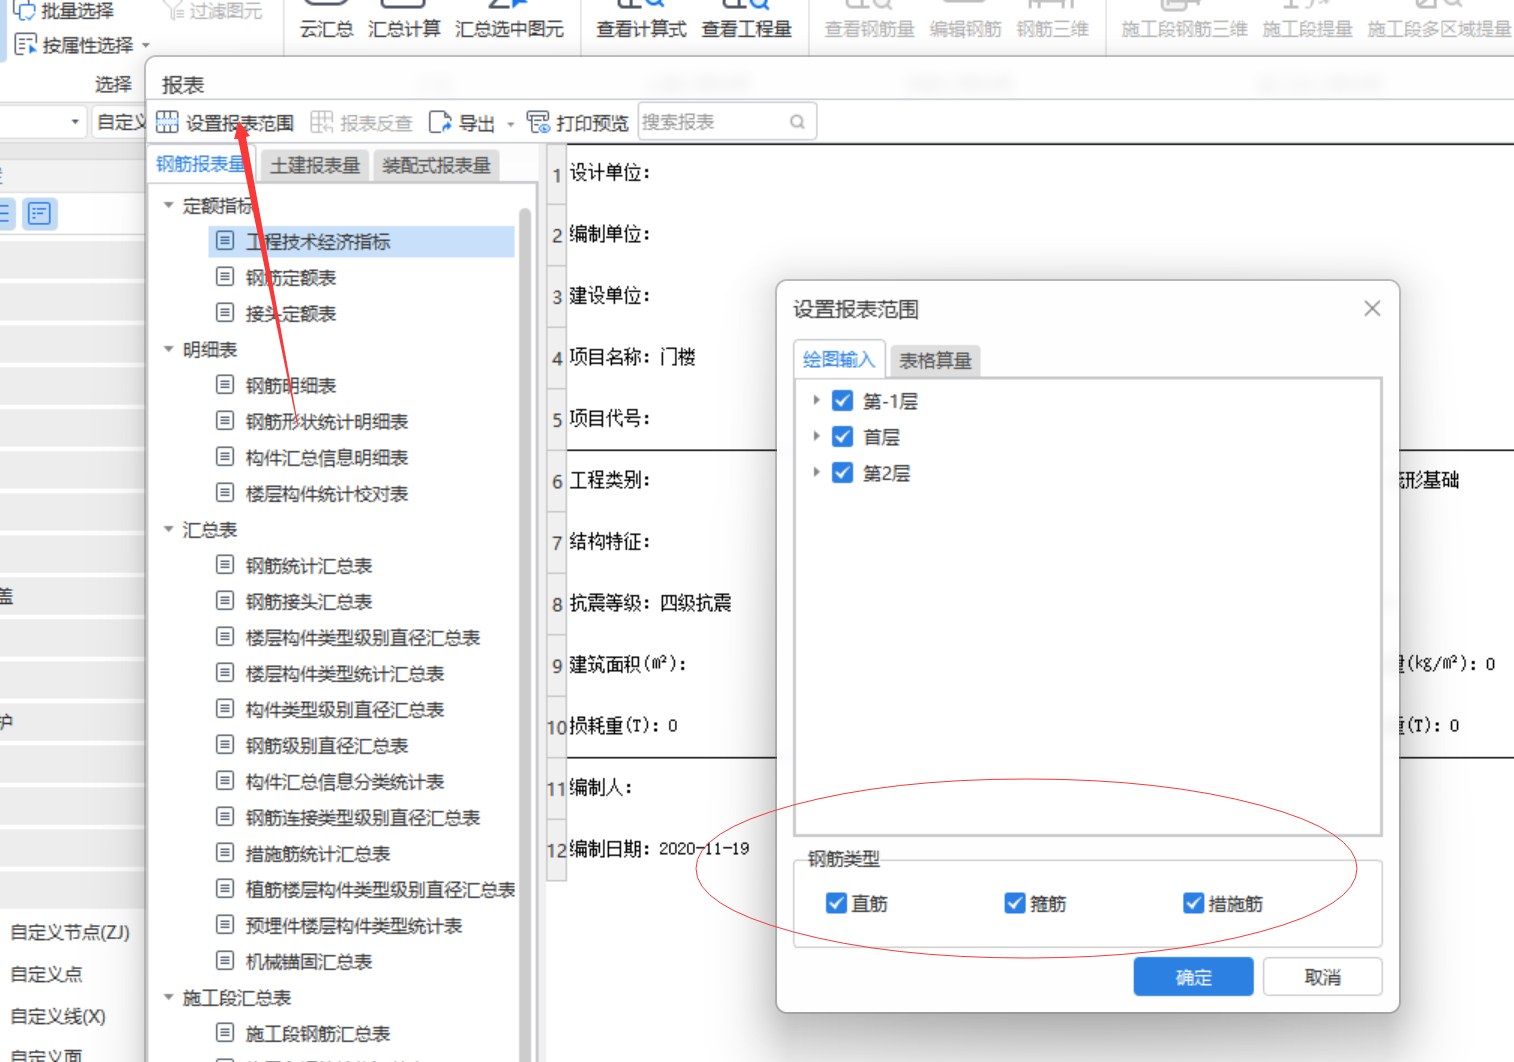Switch to 土建报表量 tab
Image resolution: width=1514 pixels, height=1062 pixels.
tap(315, 165)
